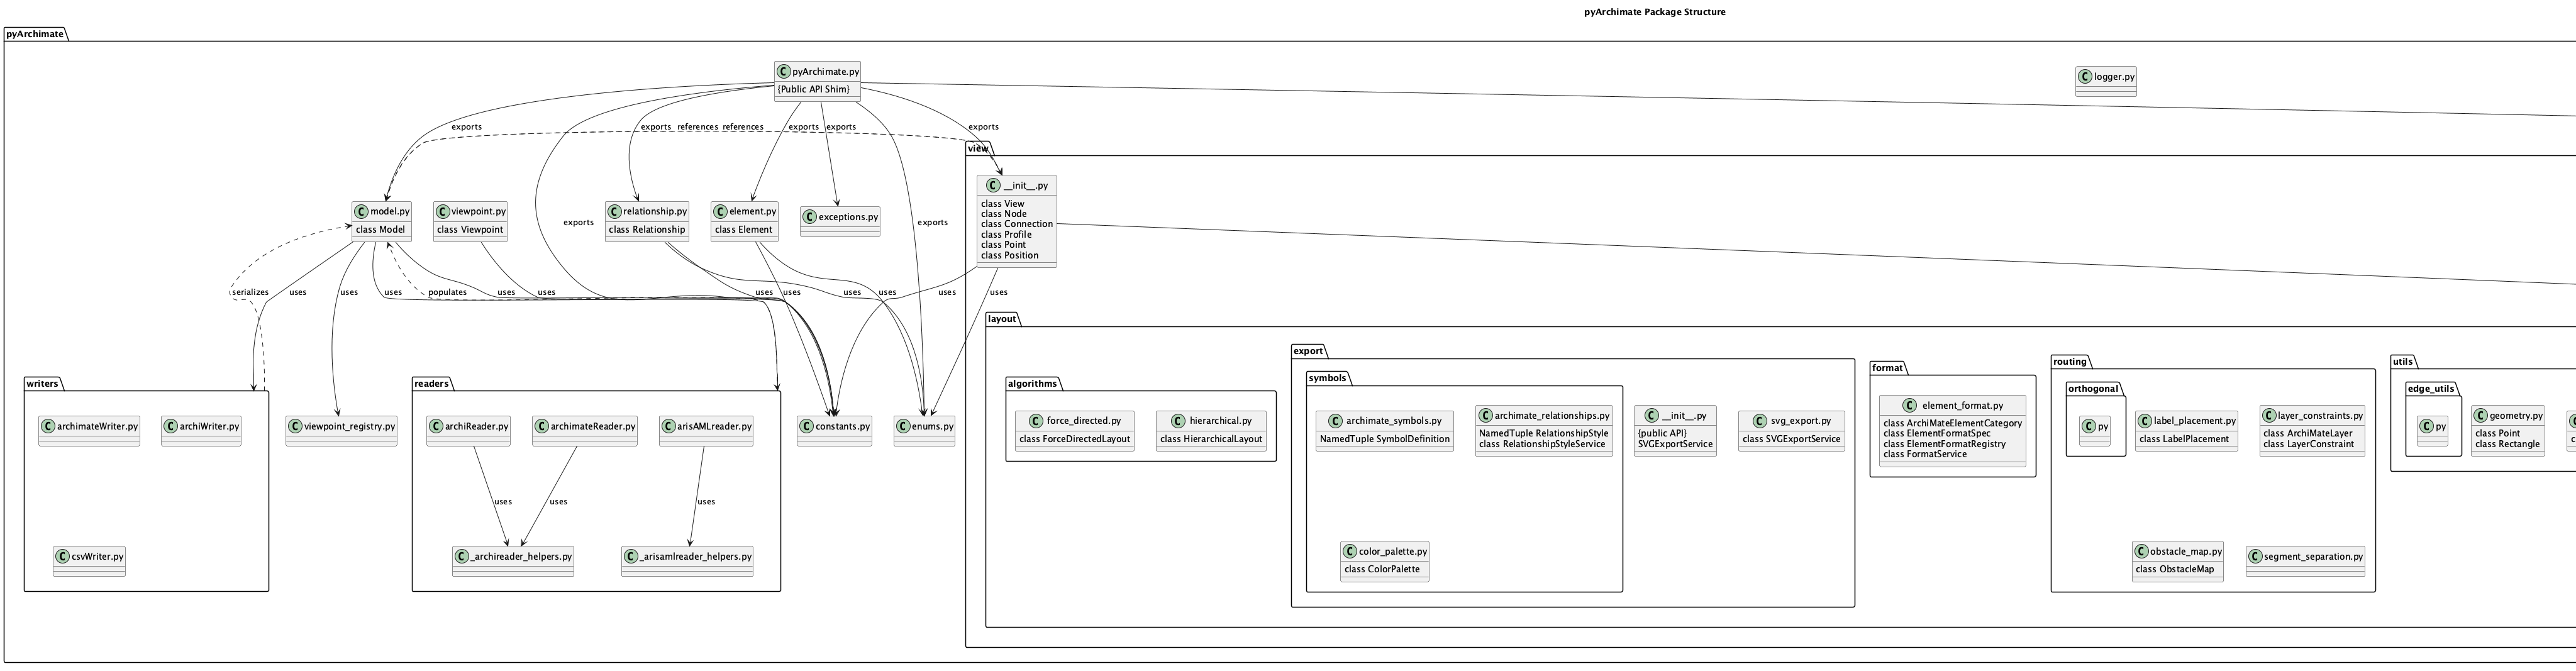2576x671 pixels.
Task: Select the 'class FormatService' line
Action: 1925,454
